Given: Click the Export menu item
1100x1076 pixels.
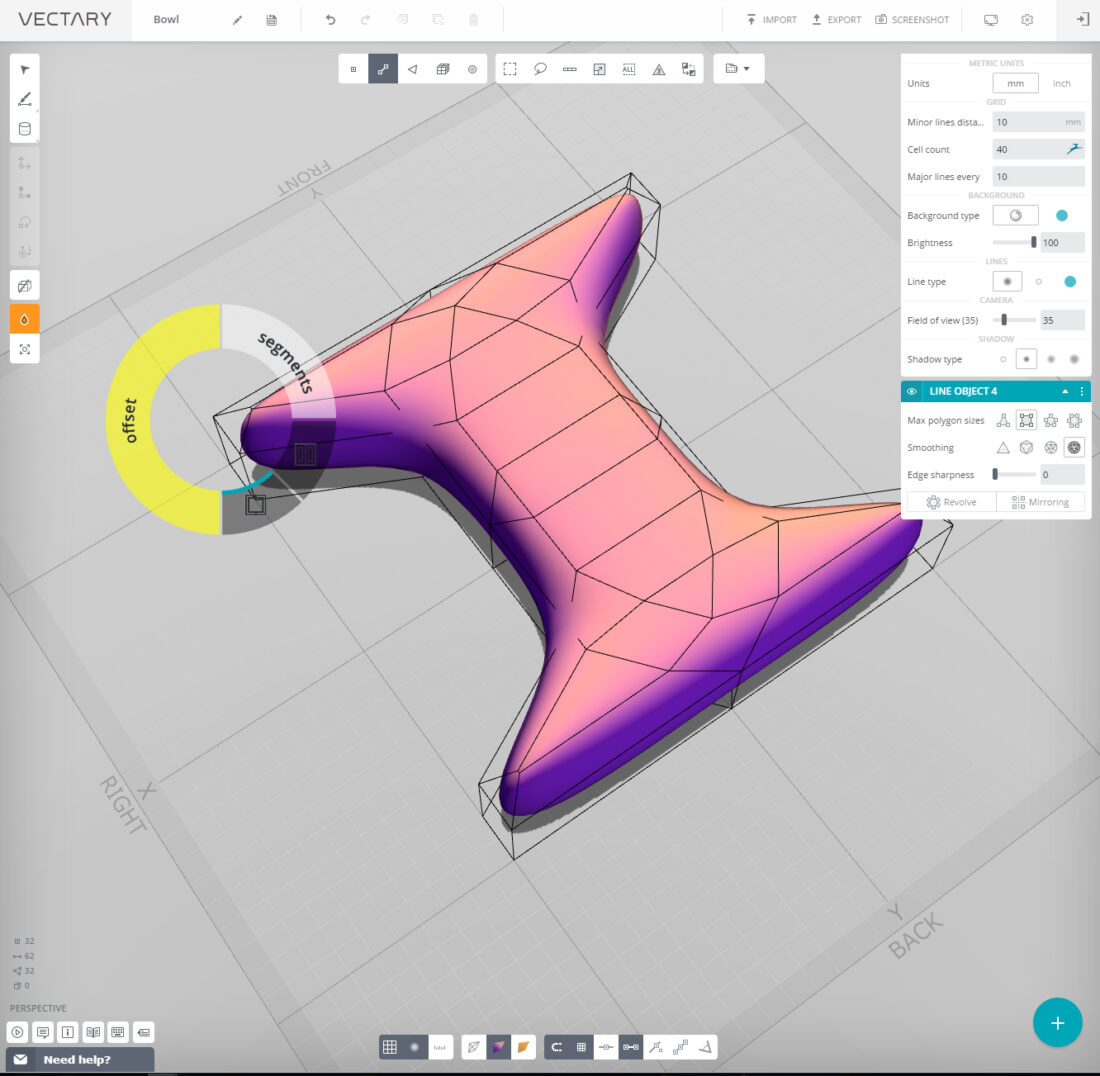Looking at the screenshot, I should tap(836, 20).
